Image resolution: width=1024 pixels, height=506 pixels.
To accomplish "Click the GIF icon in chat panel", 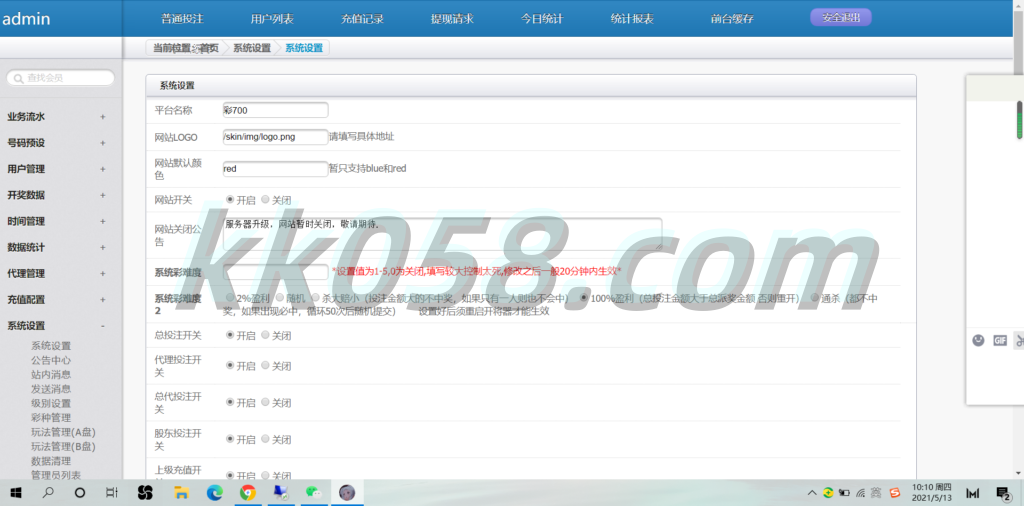I will 1000,340.
